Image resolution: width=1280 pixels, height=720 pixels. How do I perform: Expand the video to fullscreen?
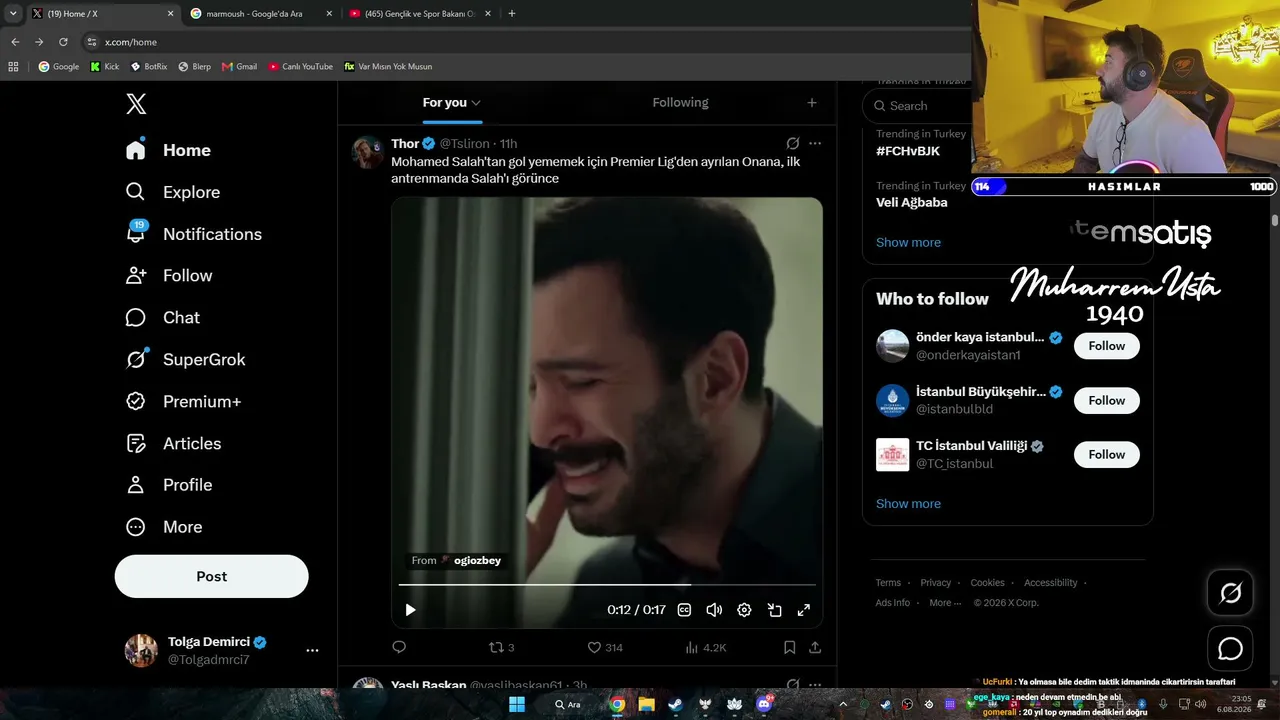804,610
